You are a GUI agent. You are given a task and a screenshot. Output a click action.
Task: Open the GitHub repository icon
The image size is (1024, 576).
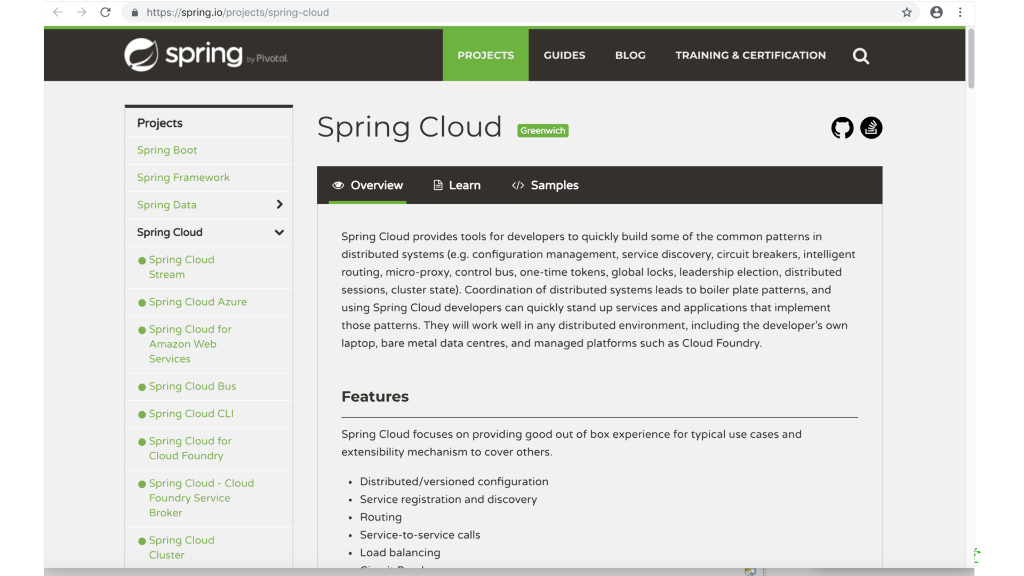[x=842, y=128]
